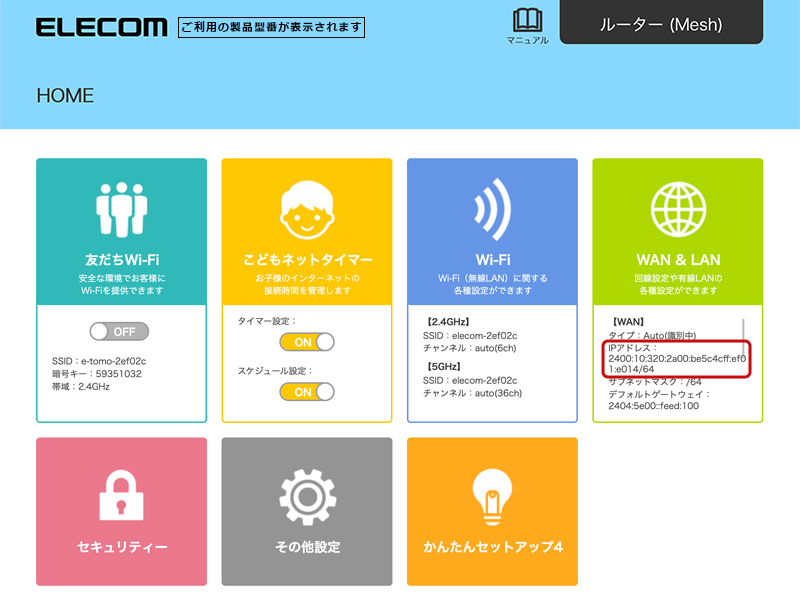Click the 帯域 2.4GHz text

coord(81,387)
